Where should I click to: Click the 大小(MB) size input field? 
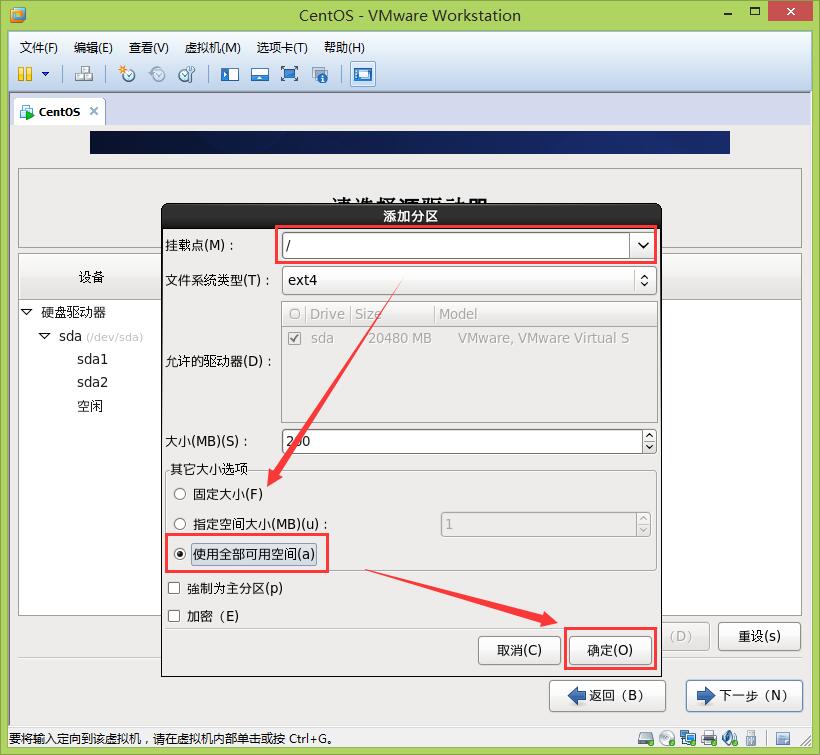pyautogui.click(x=460, y=441)
